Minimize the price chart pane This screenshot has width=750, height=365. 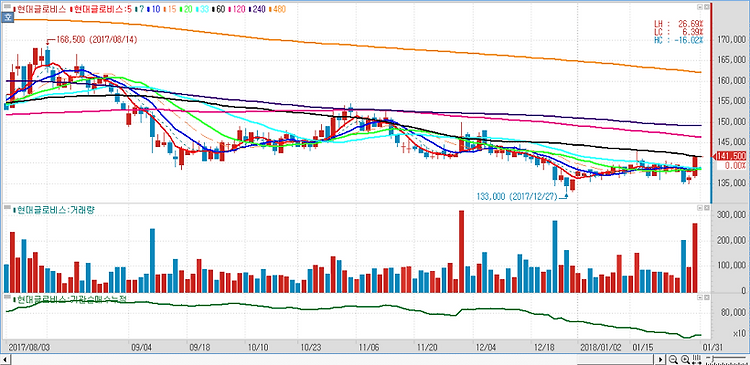click(699, 8)
